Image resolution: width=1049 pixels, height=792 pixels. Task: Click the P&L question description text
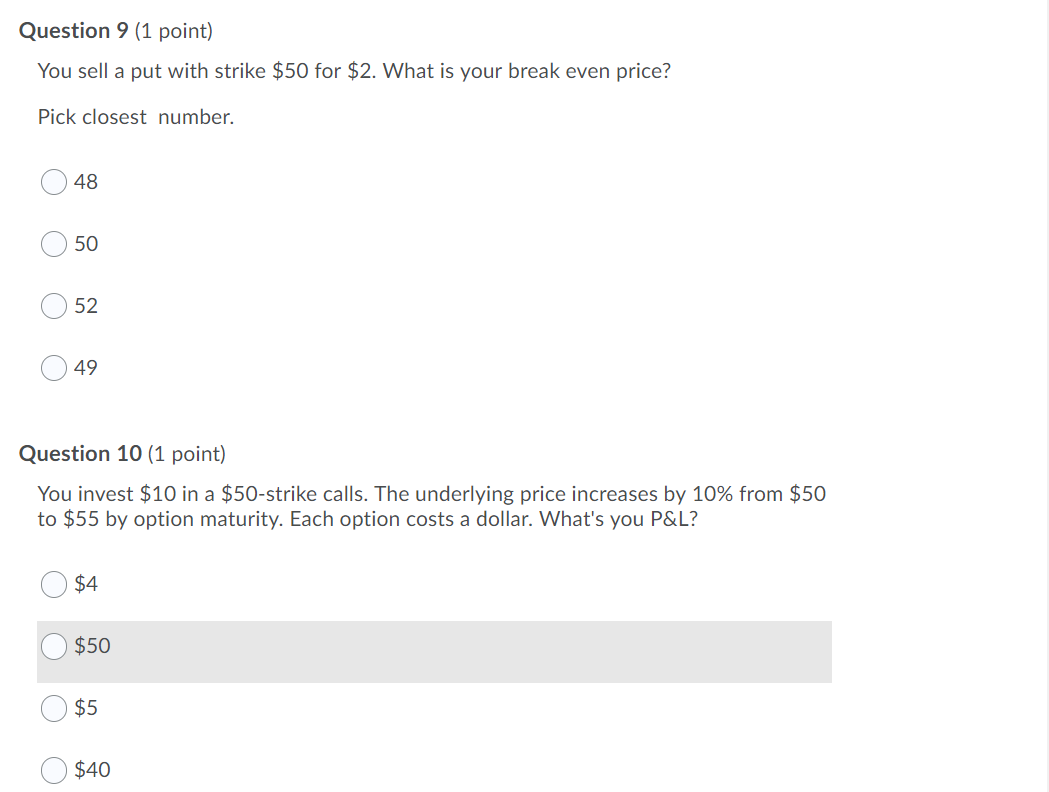pyautogui.click(x=430, y=506)
